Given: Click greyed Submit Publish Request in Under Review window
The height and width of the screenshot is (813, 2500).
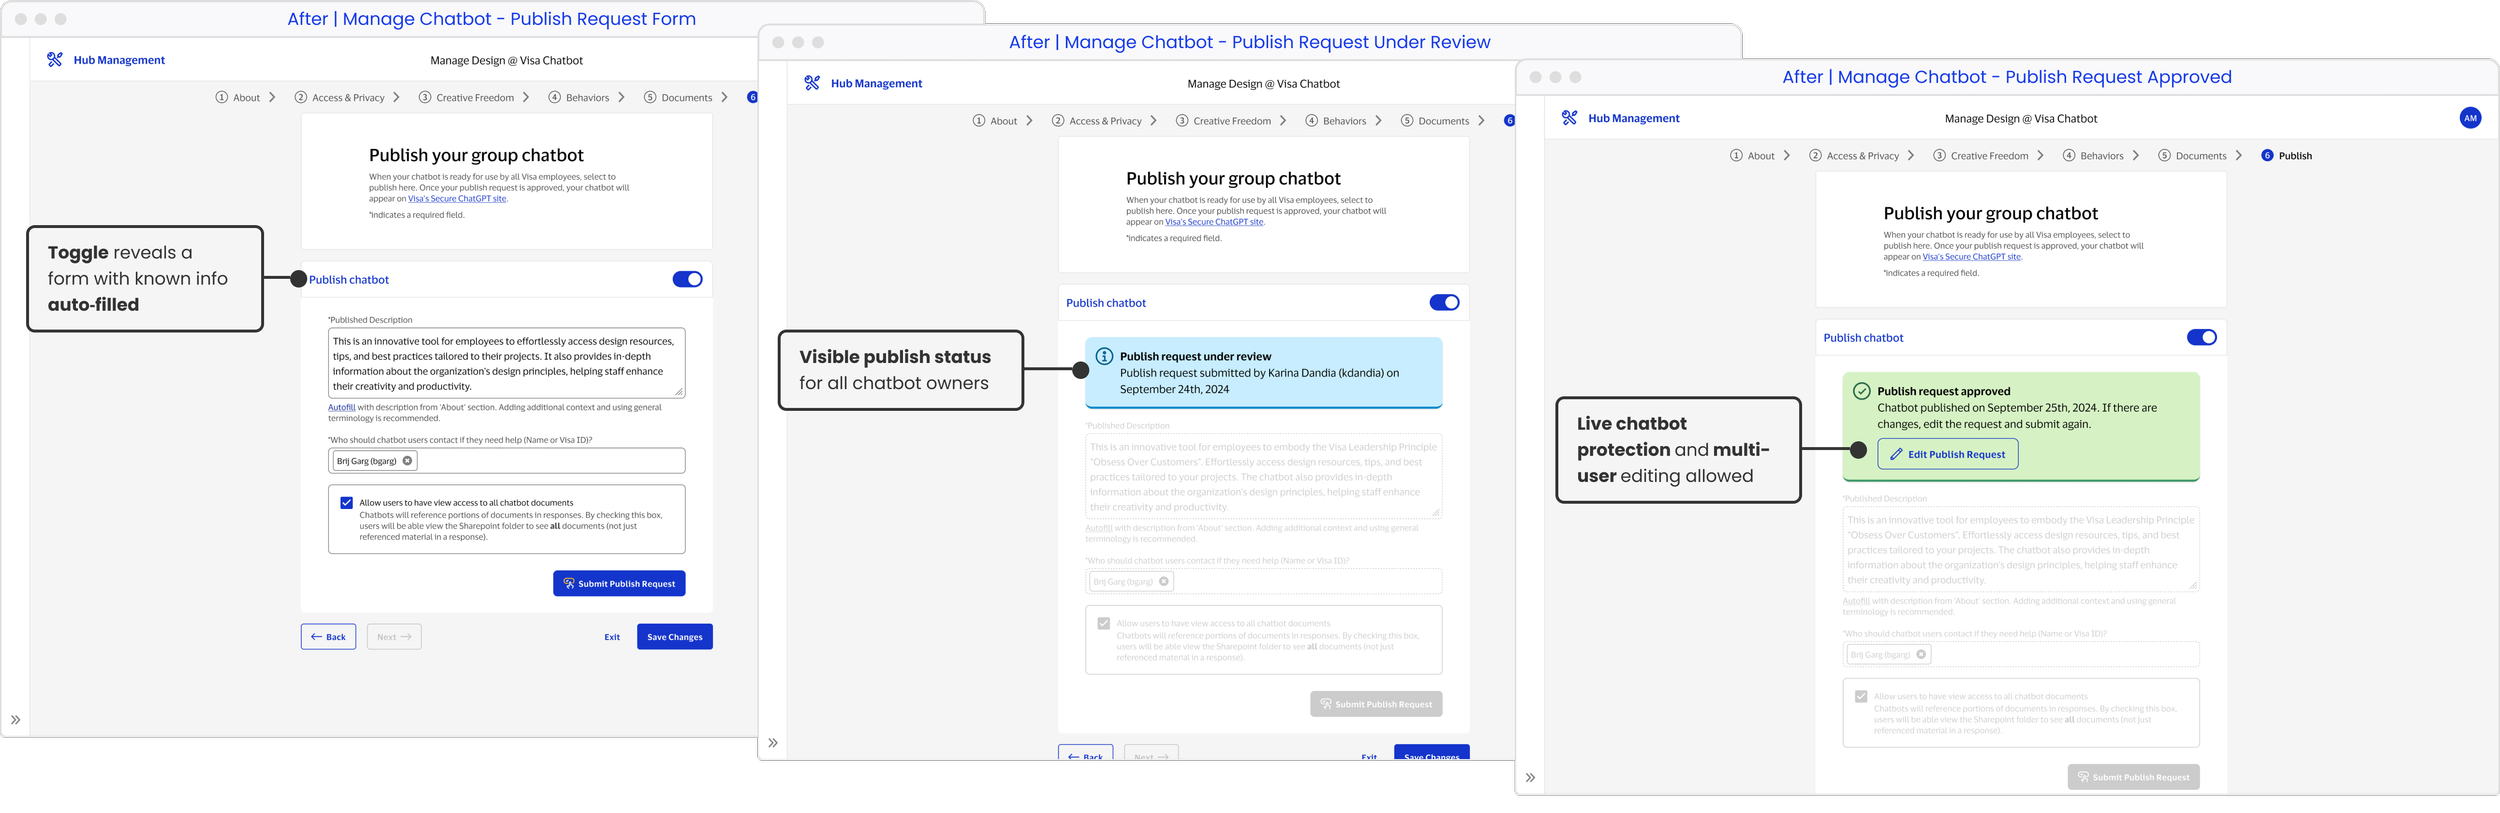Looking at the screenshot, I should point(1376,704).
